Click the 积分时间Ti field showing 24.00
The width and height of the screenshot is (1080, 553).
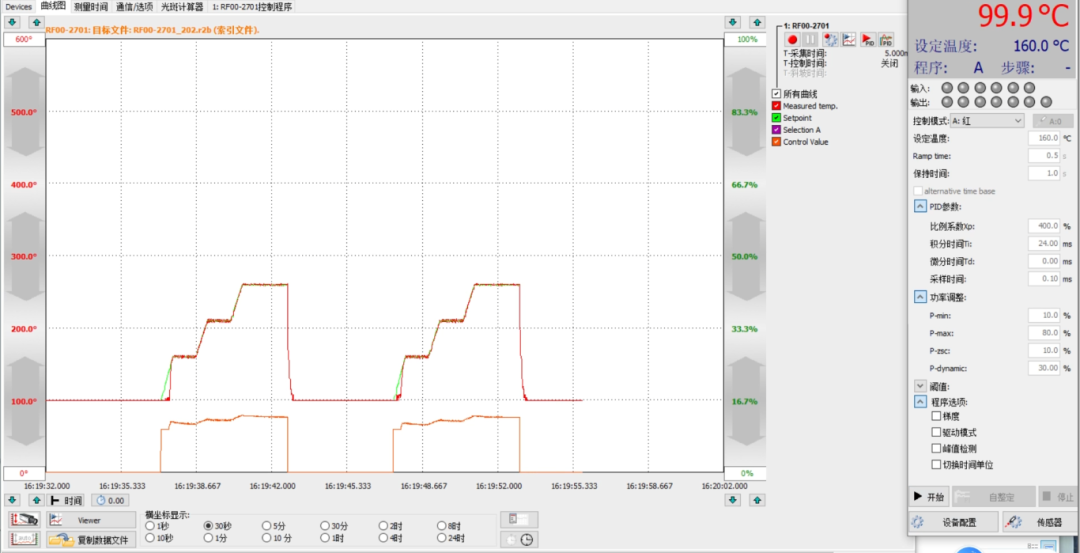point(1043,243)
